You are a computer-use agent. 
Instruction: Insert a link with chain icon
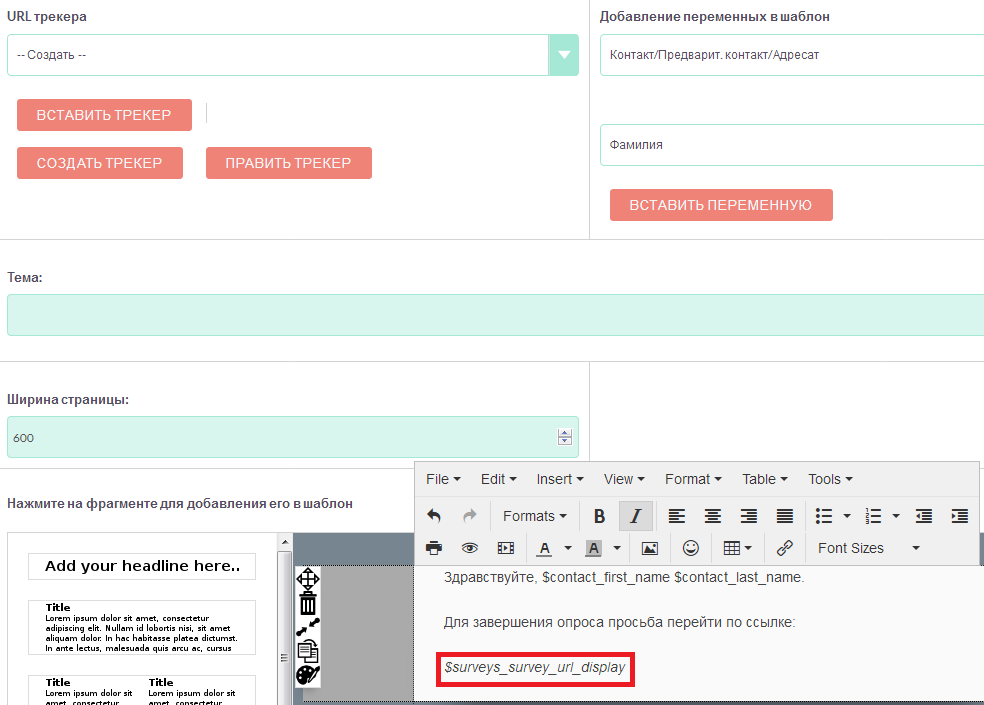click(x=784, y=548)
